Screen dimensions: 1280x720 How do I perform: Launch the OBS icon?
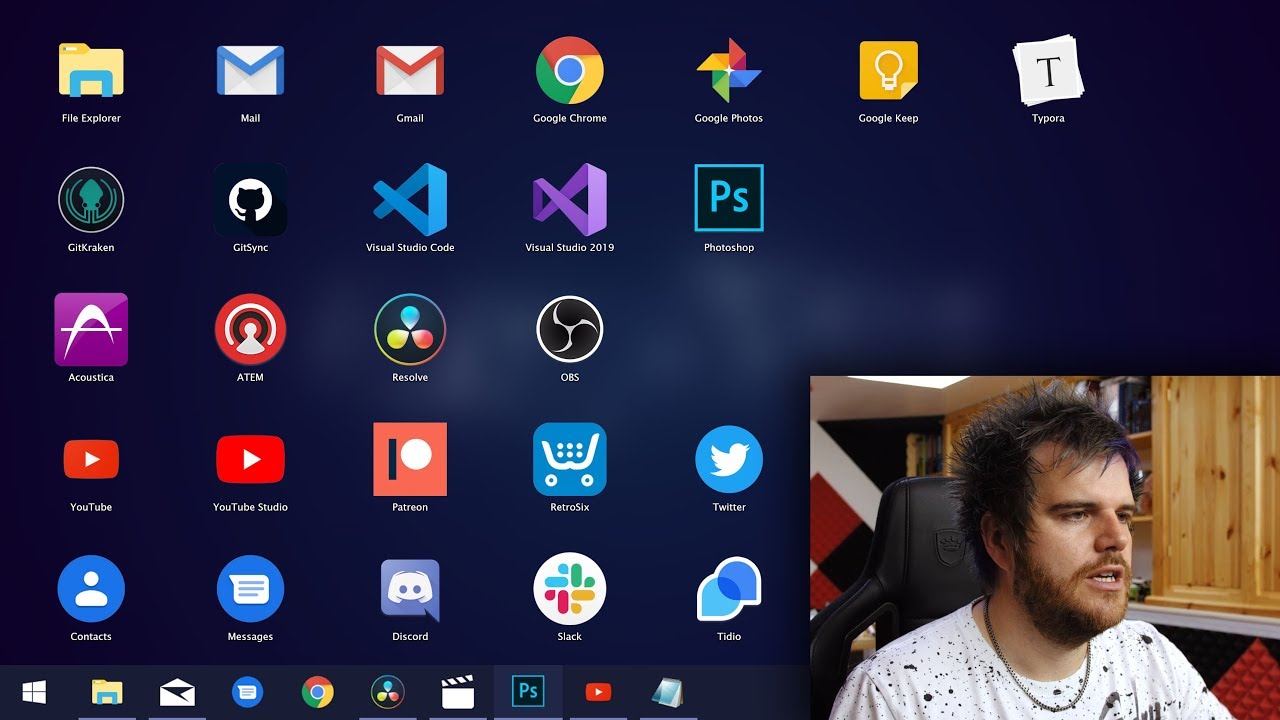point(569,329)
